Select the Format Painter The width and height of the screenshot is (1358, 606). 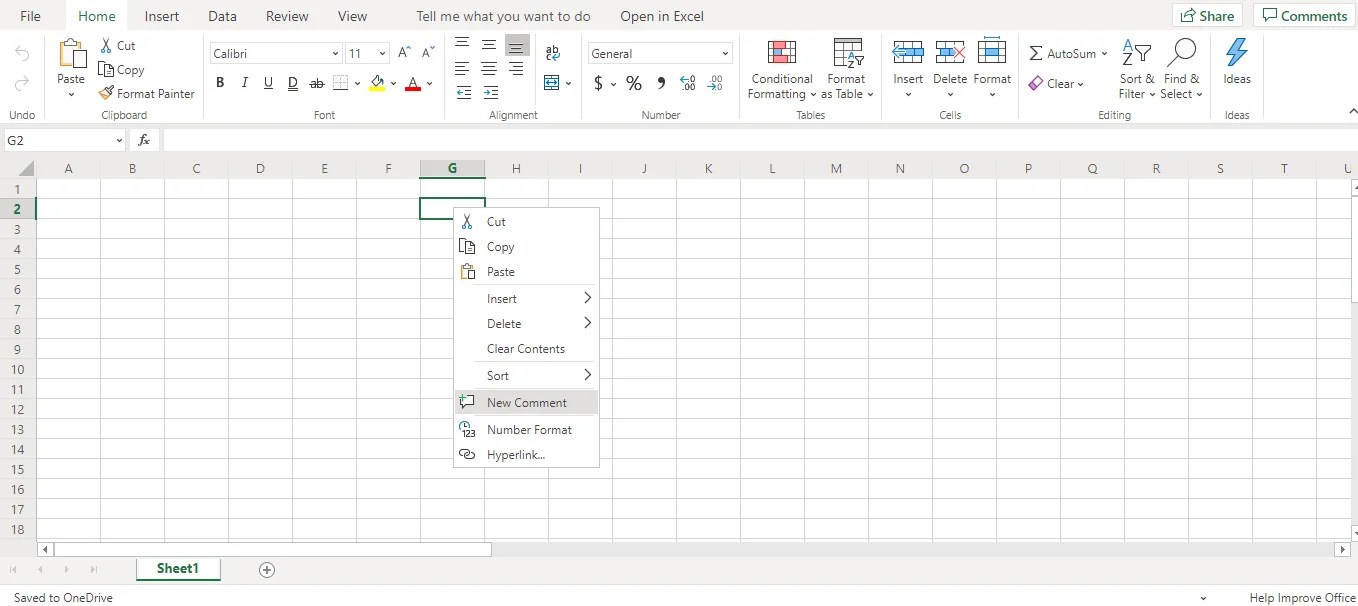coord(146,93)
